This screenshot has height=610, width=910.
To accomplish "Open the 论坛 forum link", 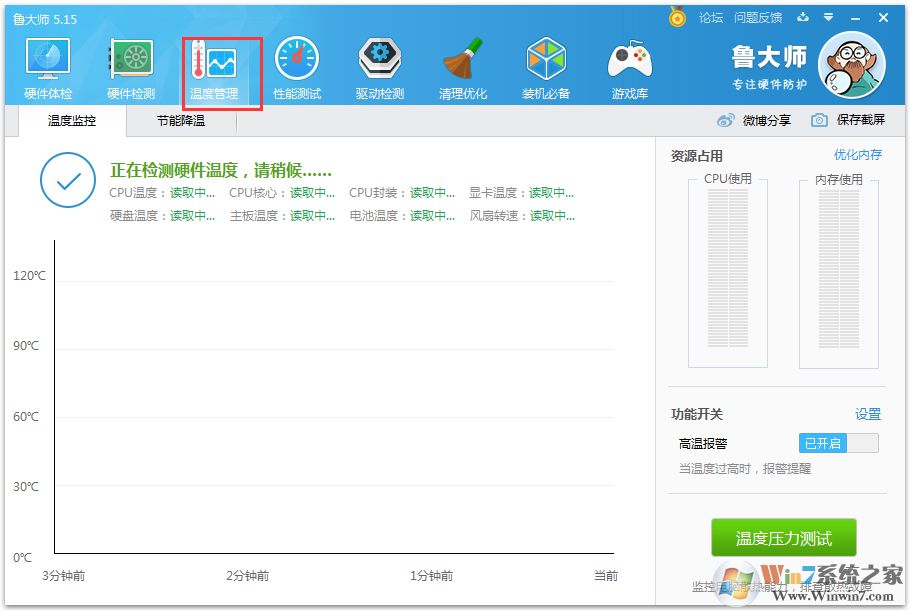I will (711, 18).
